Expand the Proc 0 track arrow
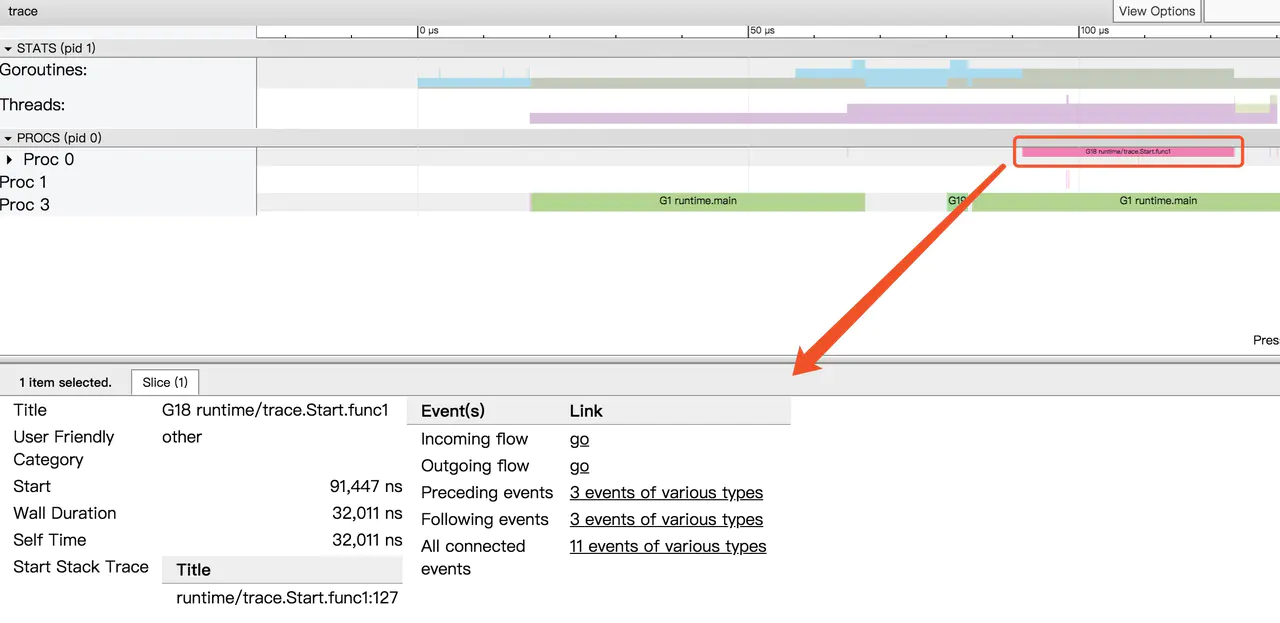This screenshot has height=623, width=1280. pyautogui.click(x=10, y=160)
